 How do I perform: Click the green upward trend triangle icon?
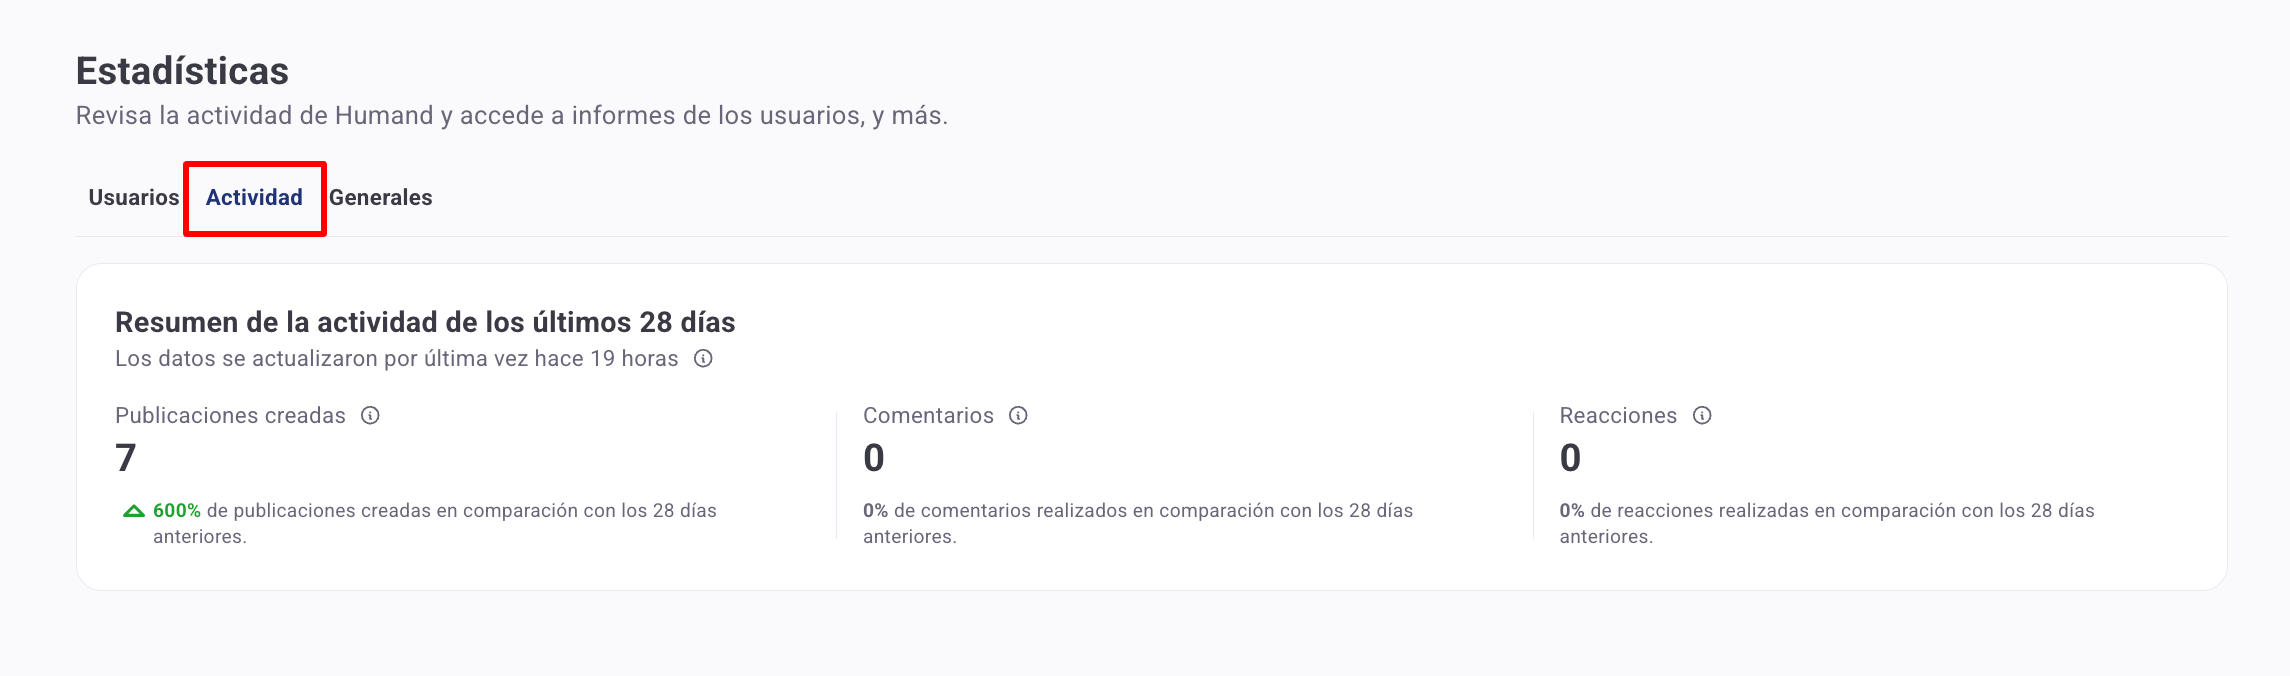point(134,511)
